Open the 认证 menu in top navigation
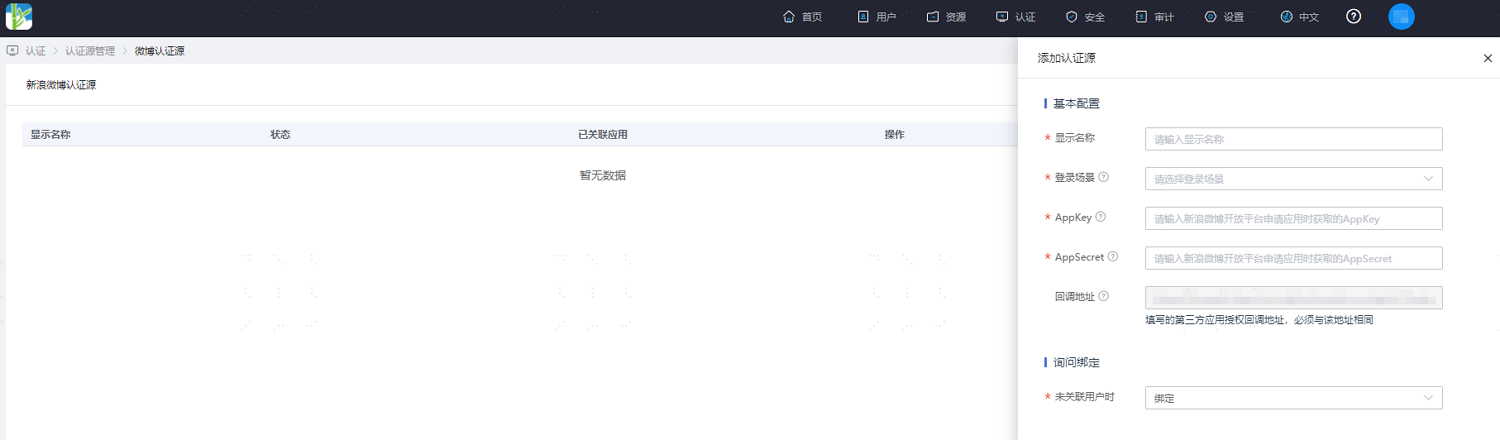 pyautogui.click(x=1025, y=17)
